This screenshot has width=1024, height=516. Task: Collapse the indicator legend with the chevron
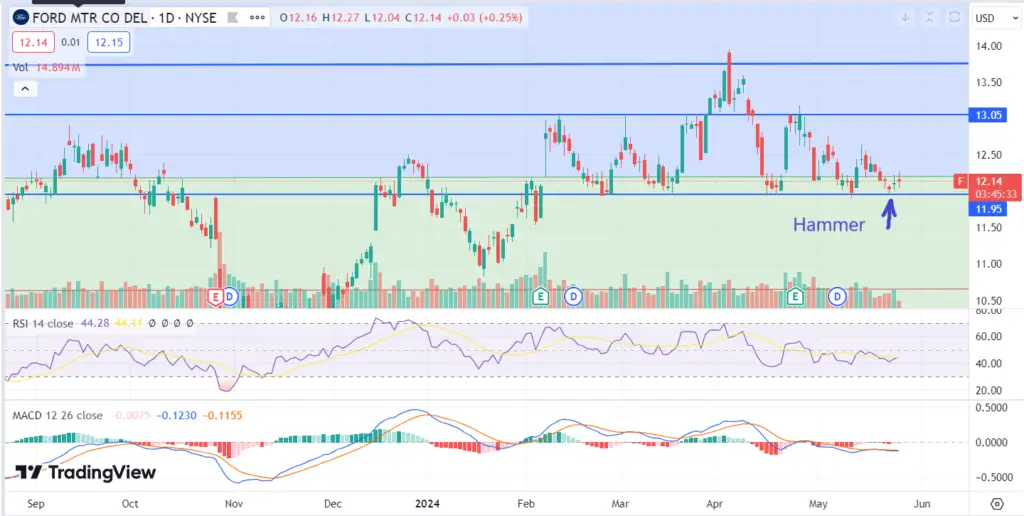click(24, 88)
